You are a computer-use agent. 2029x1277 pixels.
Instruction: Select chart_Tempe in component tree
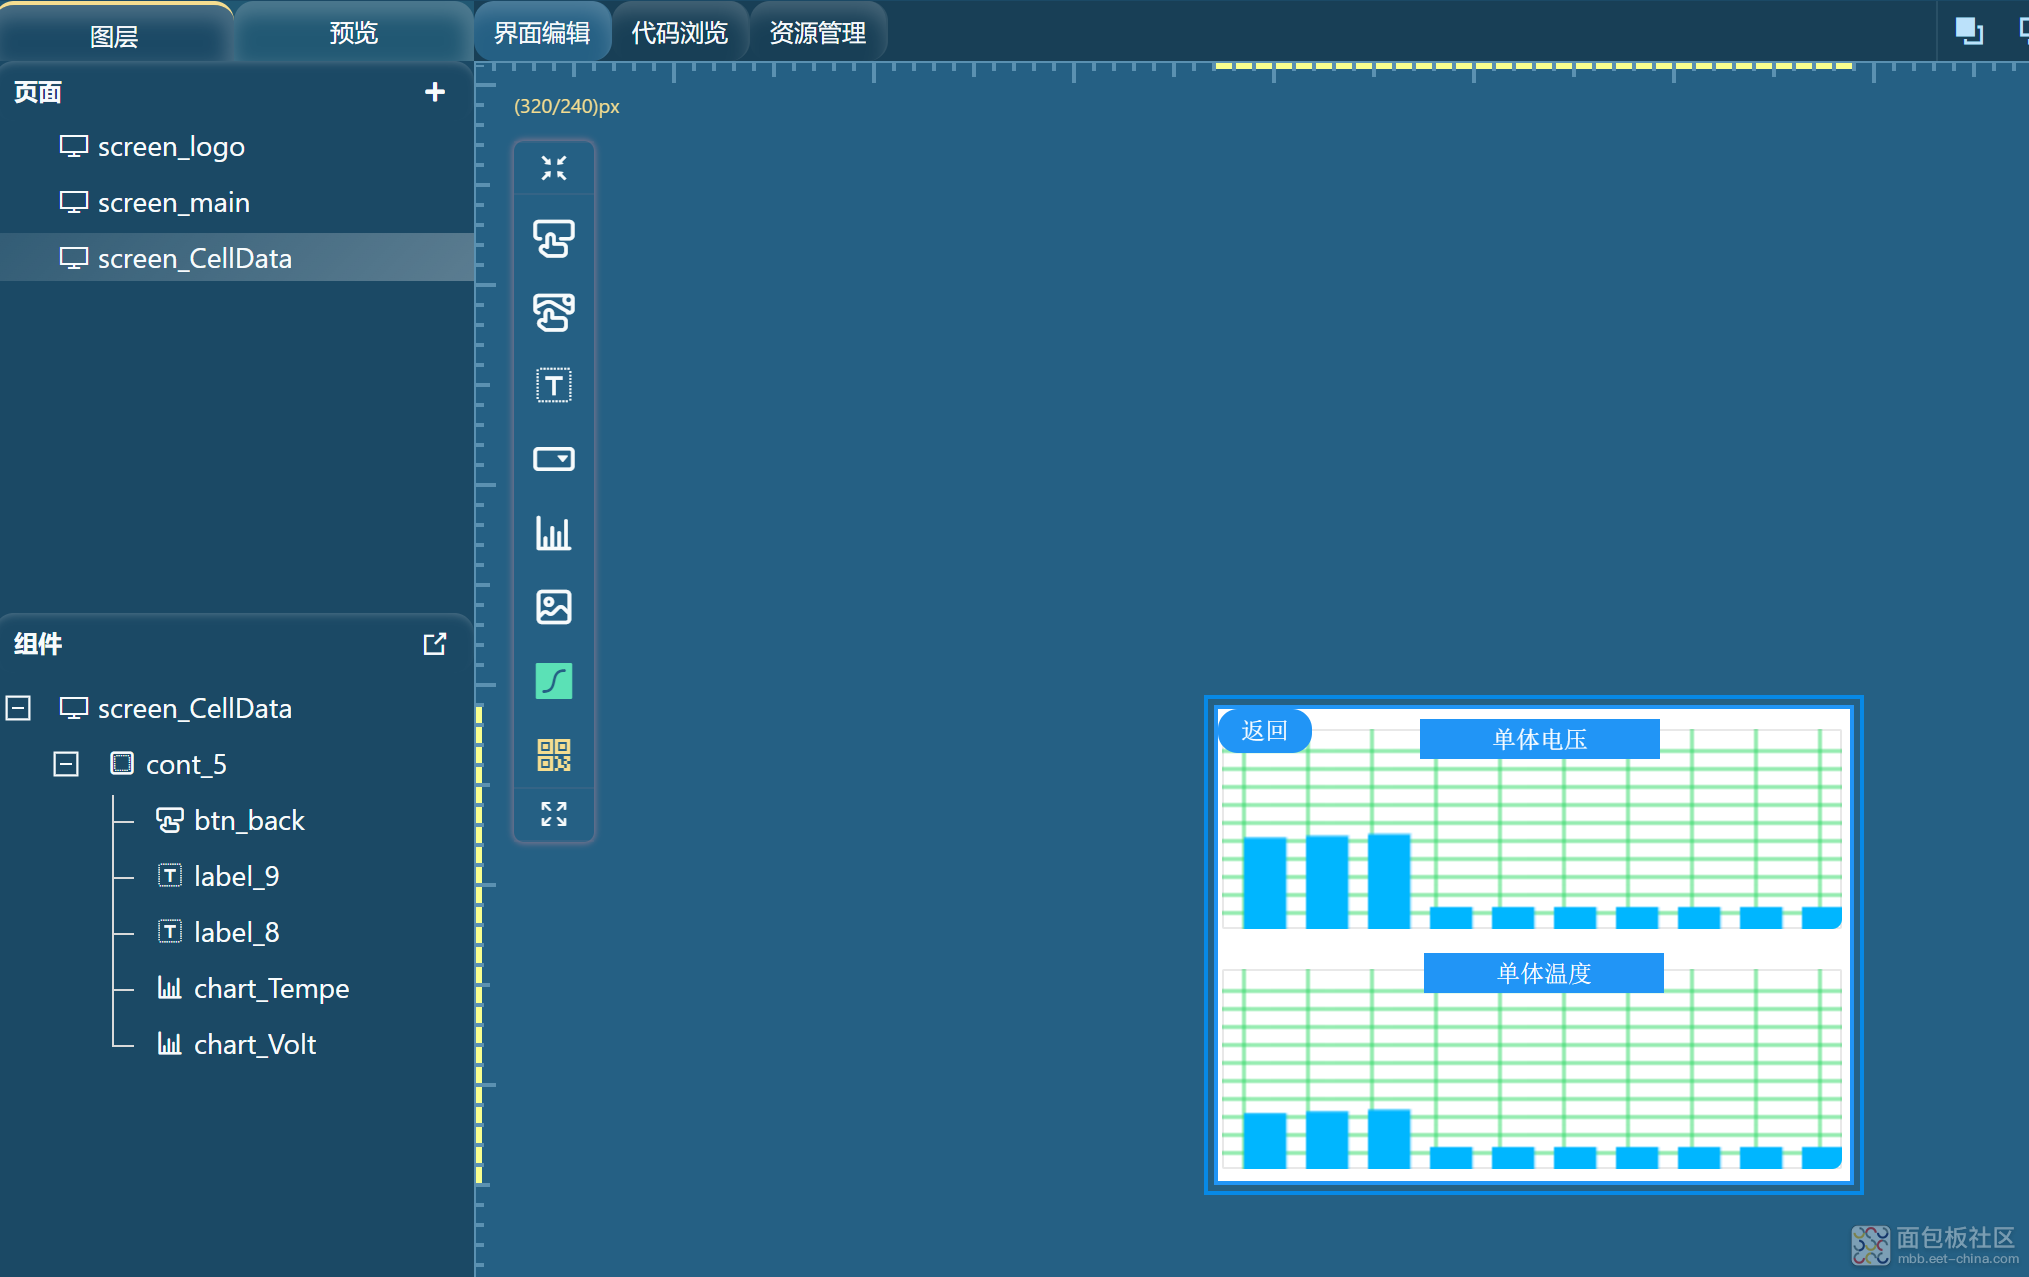272,988
